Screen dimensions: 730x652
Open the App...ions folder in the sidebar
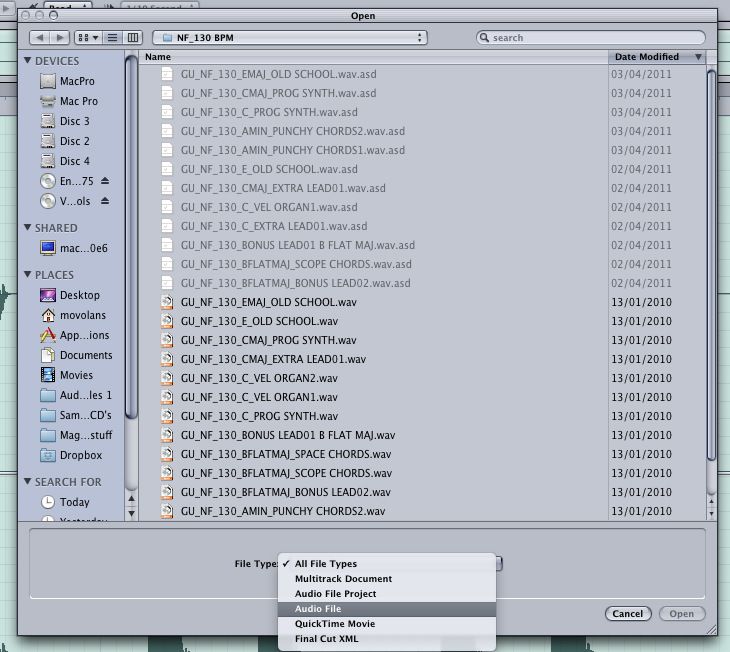coord(74,335)
